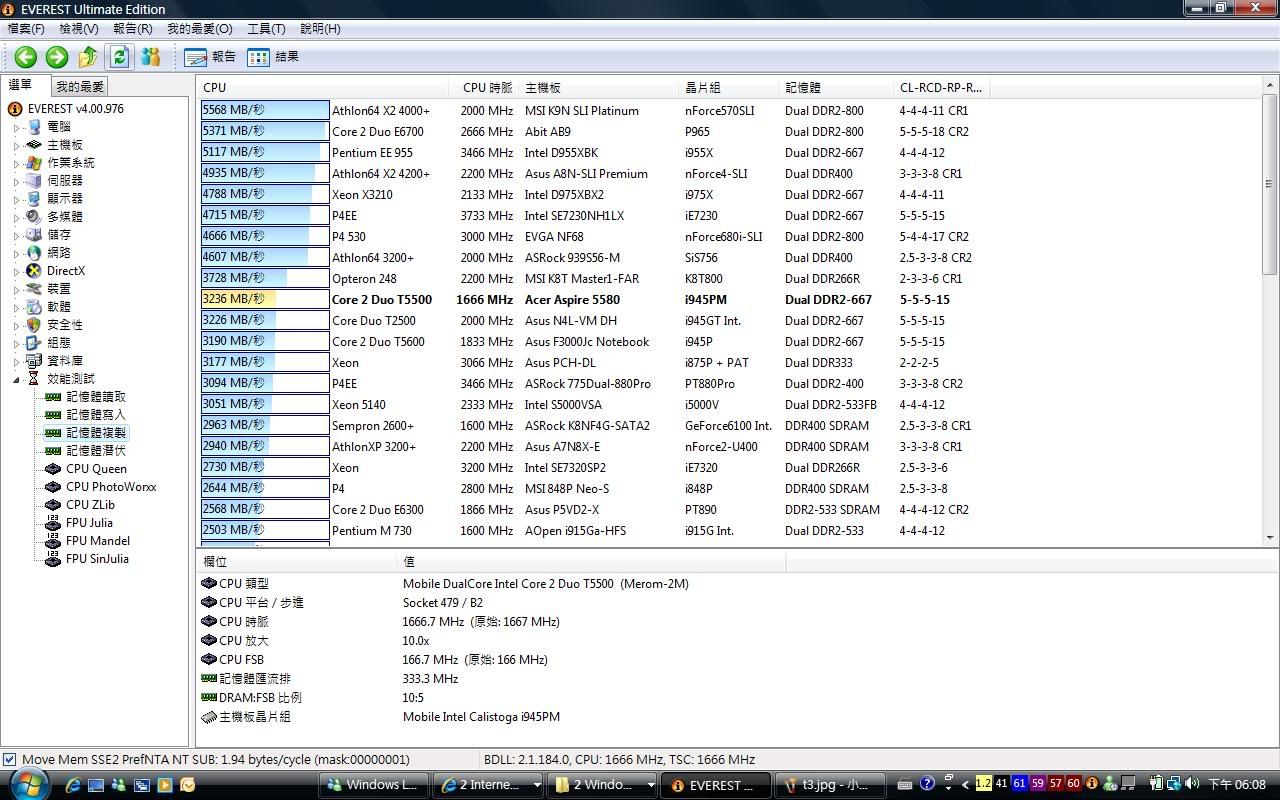This screenshot has width=1280, height=800.
Task: Open the 檔案(F) menu
Action: [26, 29]
